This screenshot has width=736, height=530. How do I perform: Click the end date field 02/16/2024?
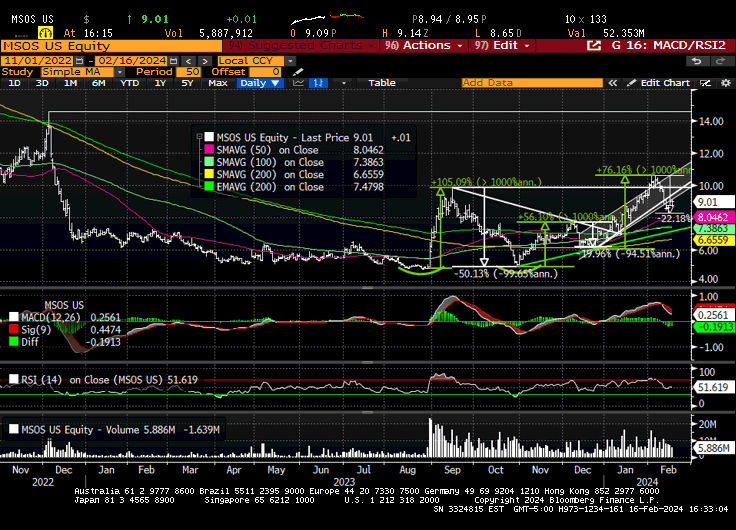tap(132, 61)
